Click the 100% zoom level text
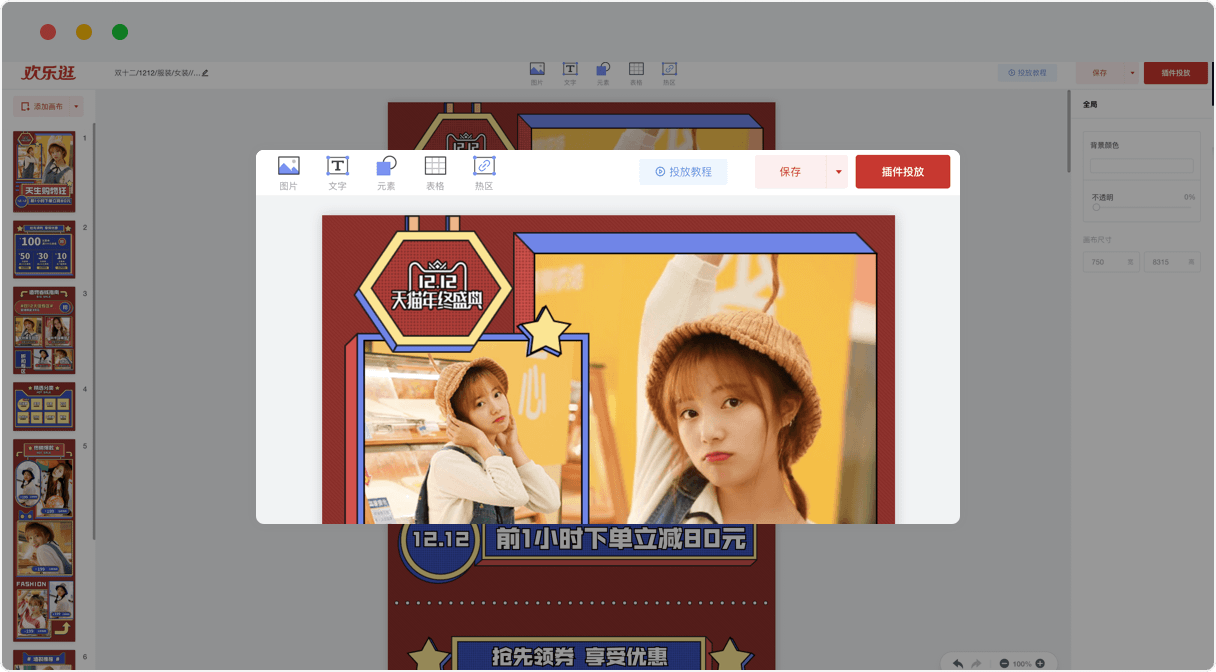The width and height of the screenshot is (1216, 672). (1022, 663)
